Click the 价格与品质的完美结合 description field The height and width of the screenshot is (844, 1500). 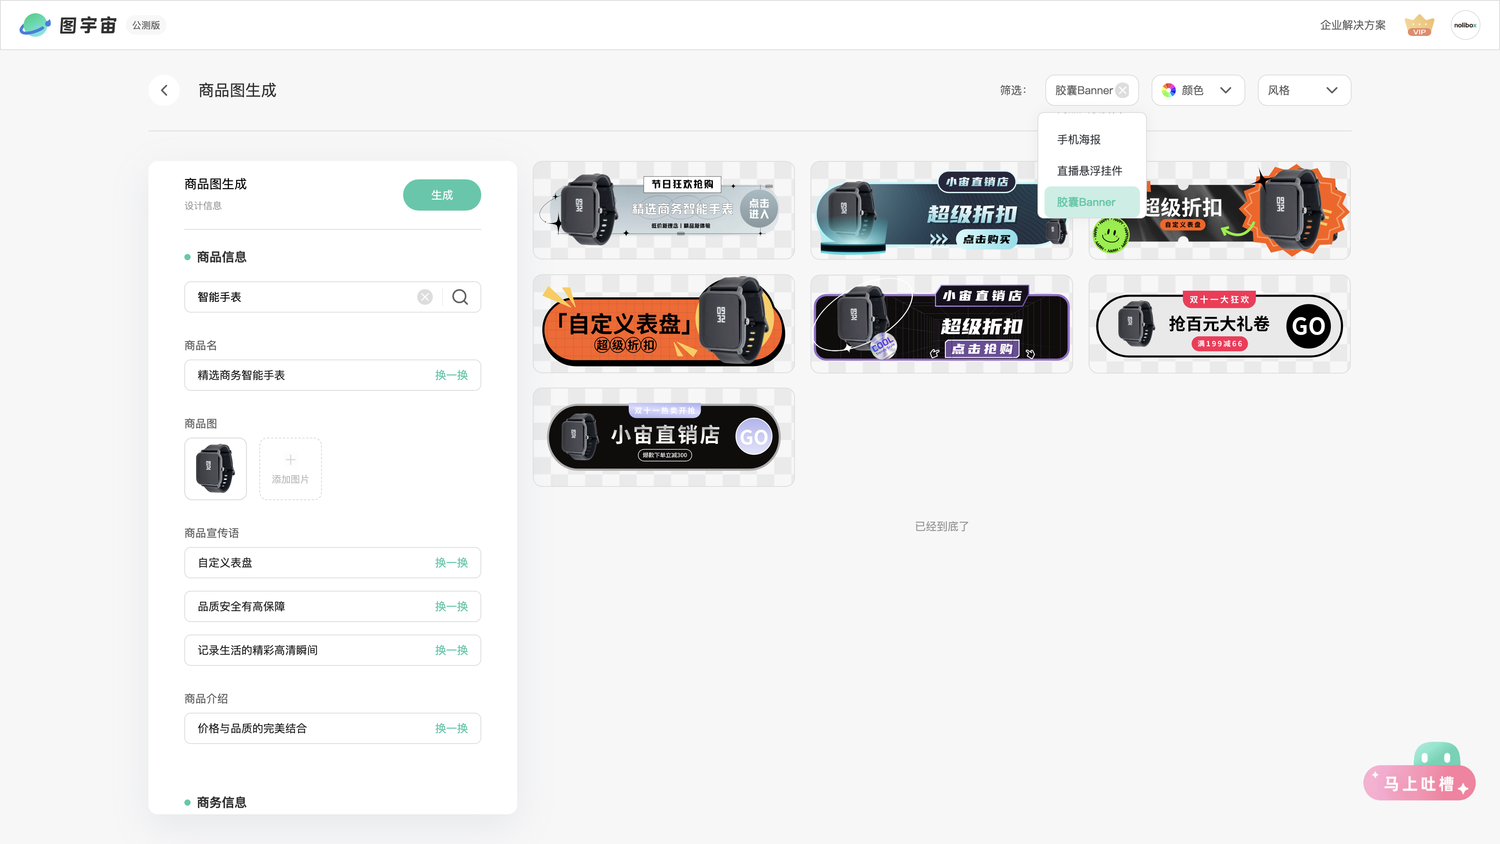point(332,728)
